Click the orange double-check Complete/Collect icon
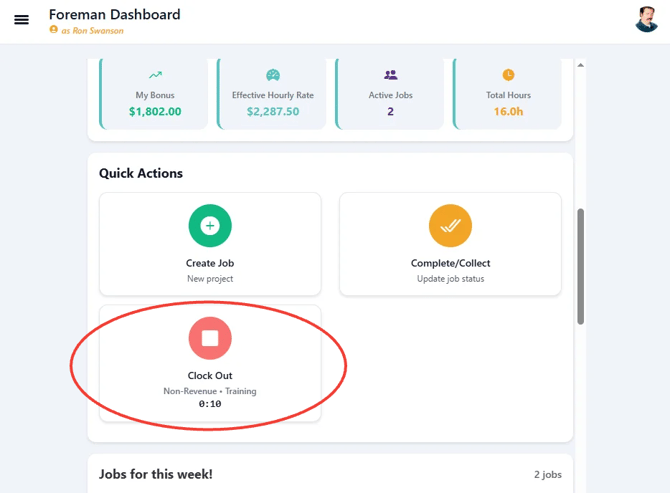670x493 pixels. [x=450, y=226]
